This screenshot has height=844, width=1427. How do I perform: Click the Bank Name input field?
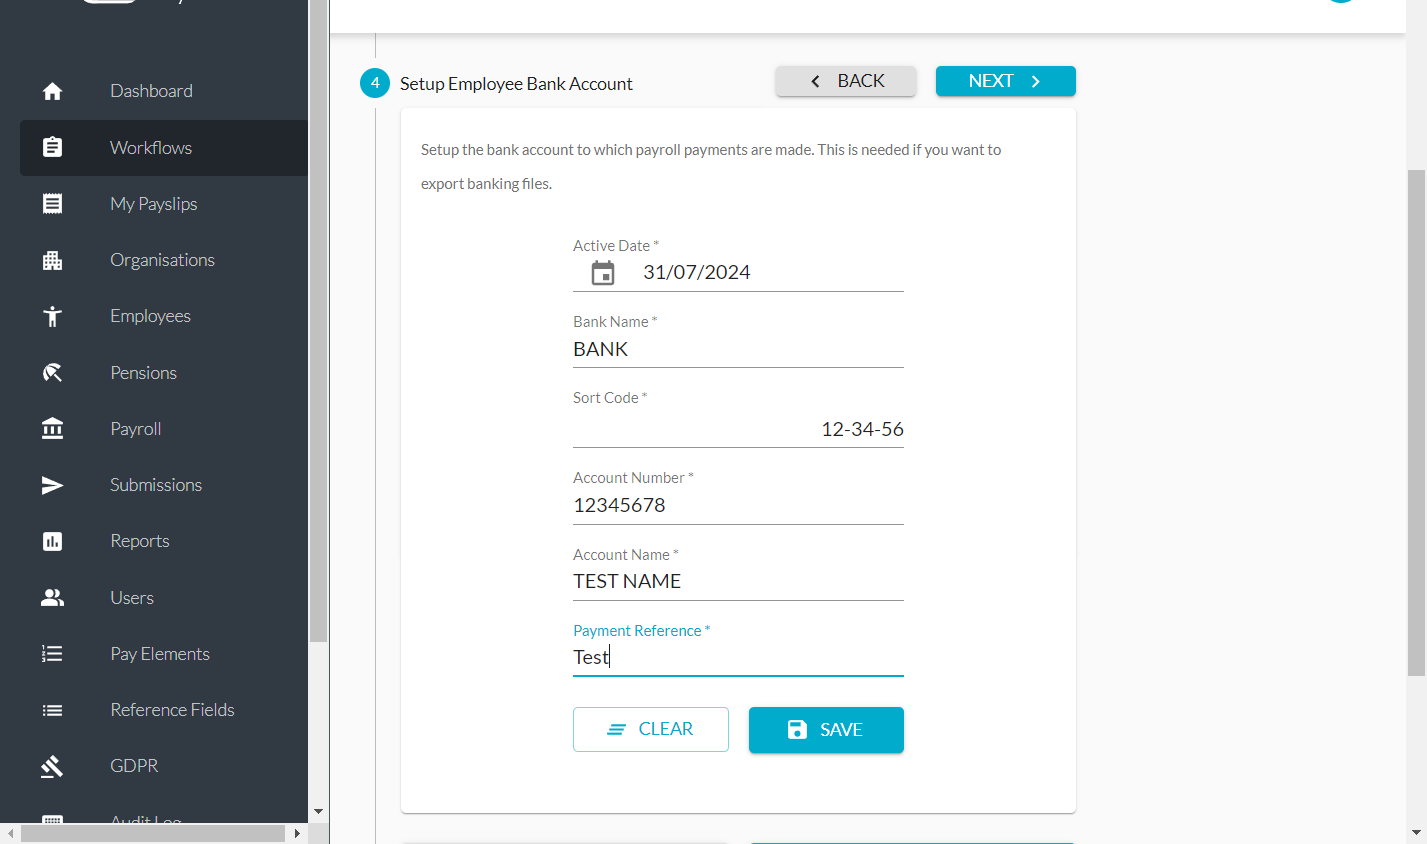coord(738,350)
